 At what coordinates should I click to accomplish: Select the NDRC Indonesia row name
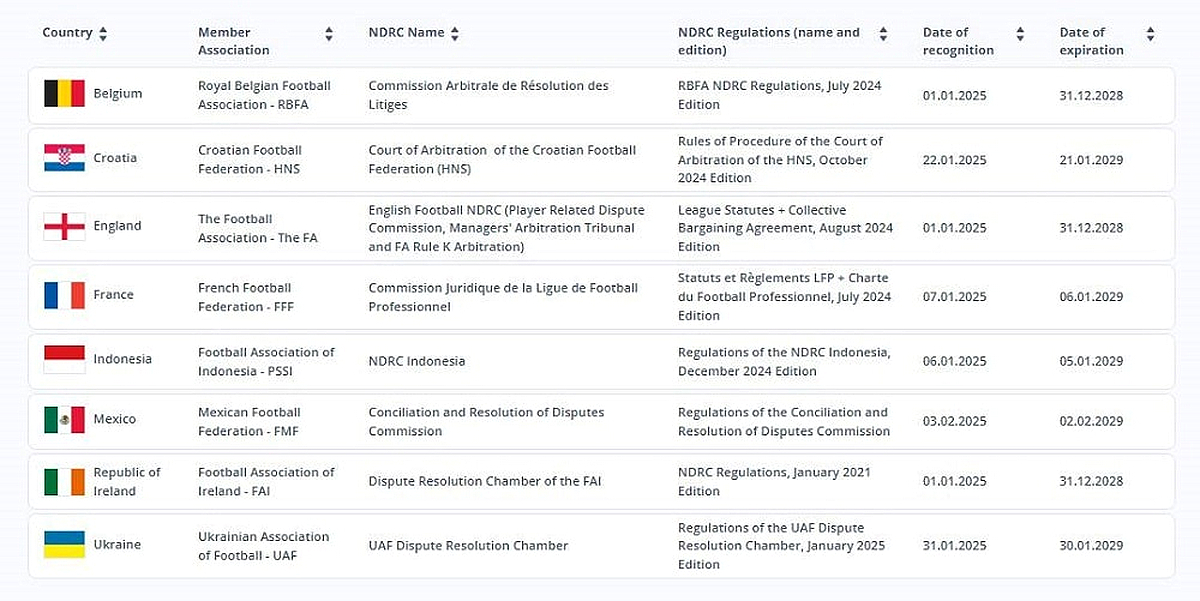pyautogui.click(x=416, y=361)
